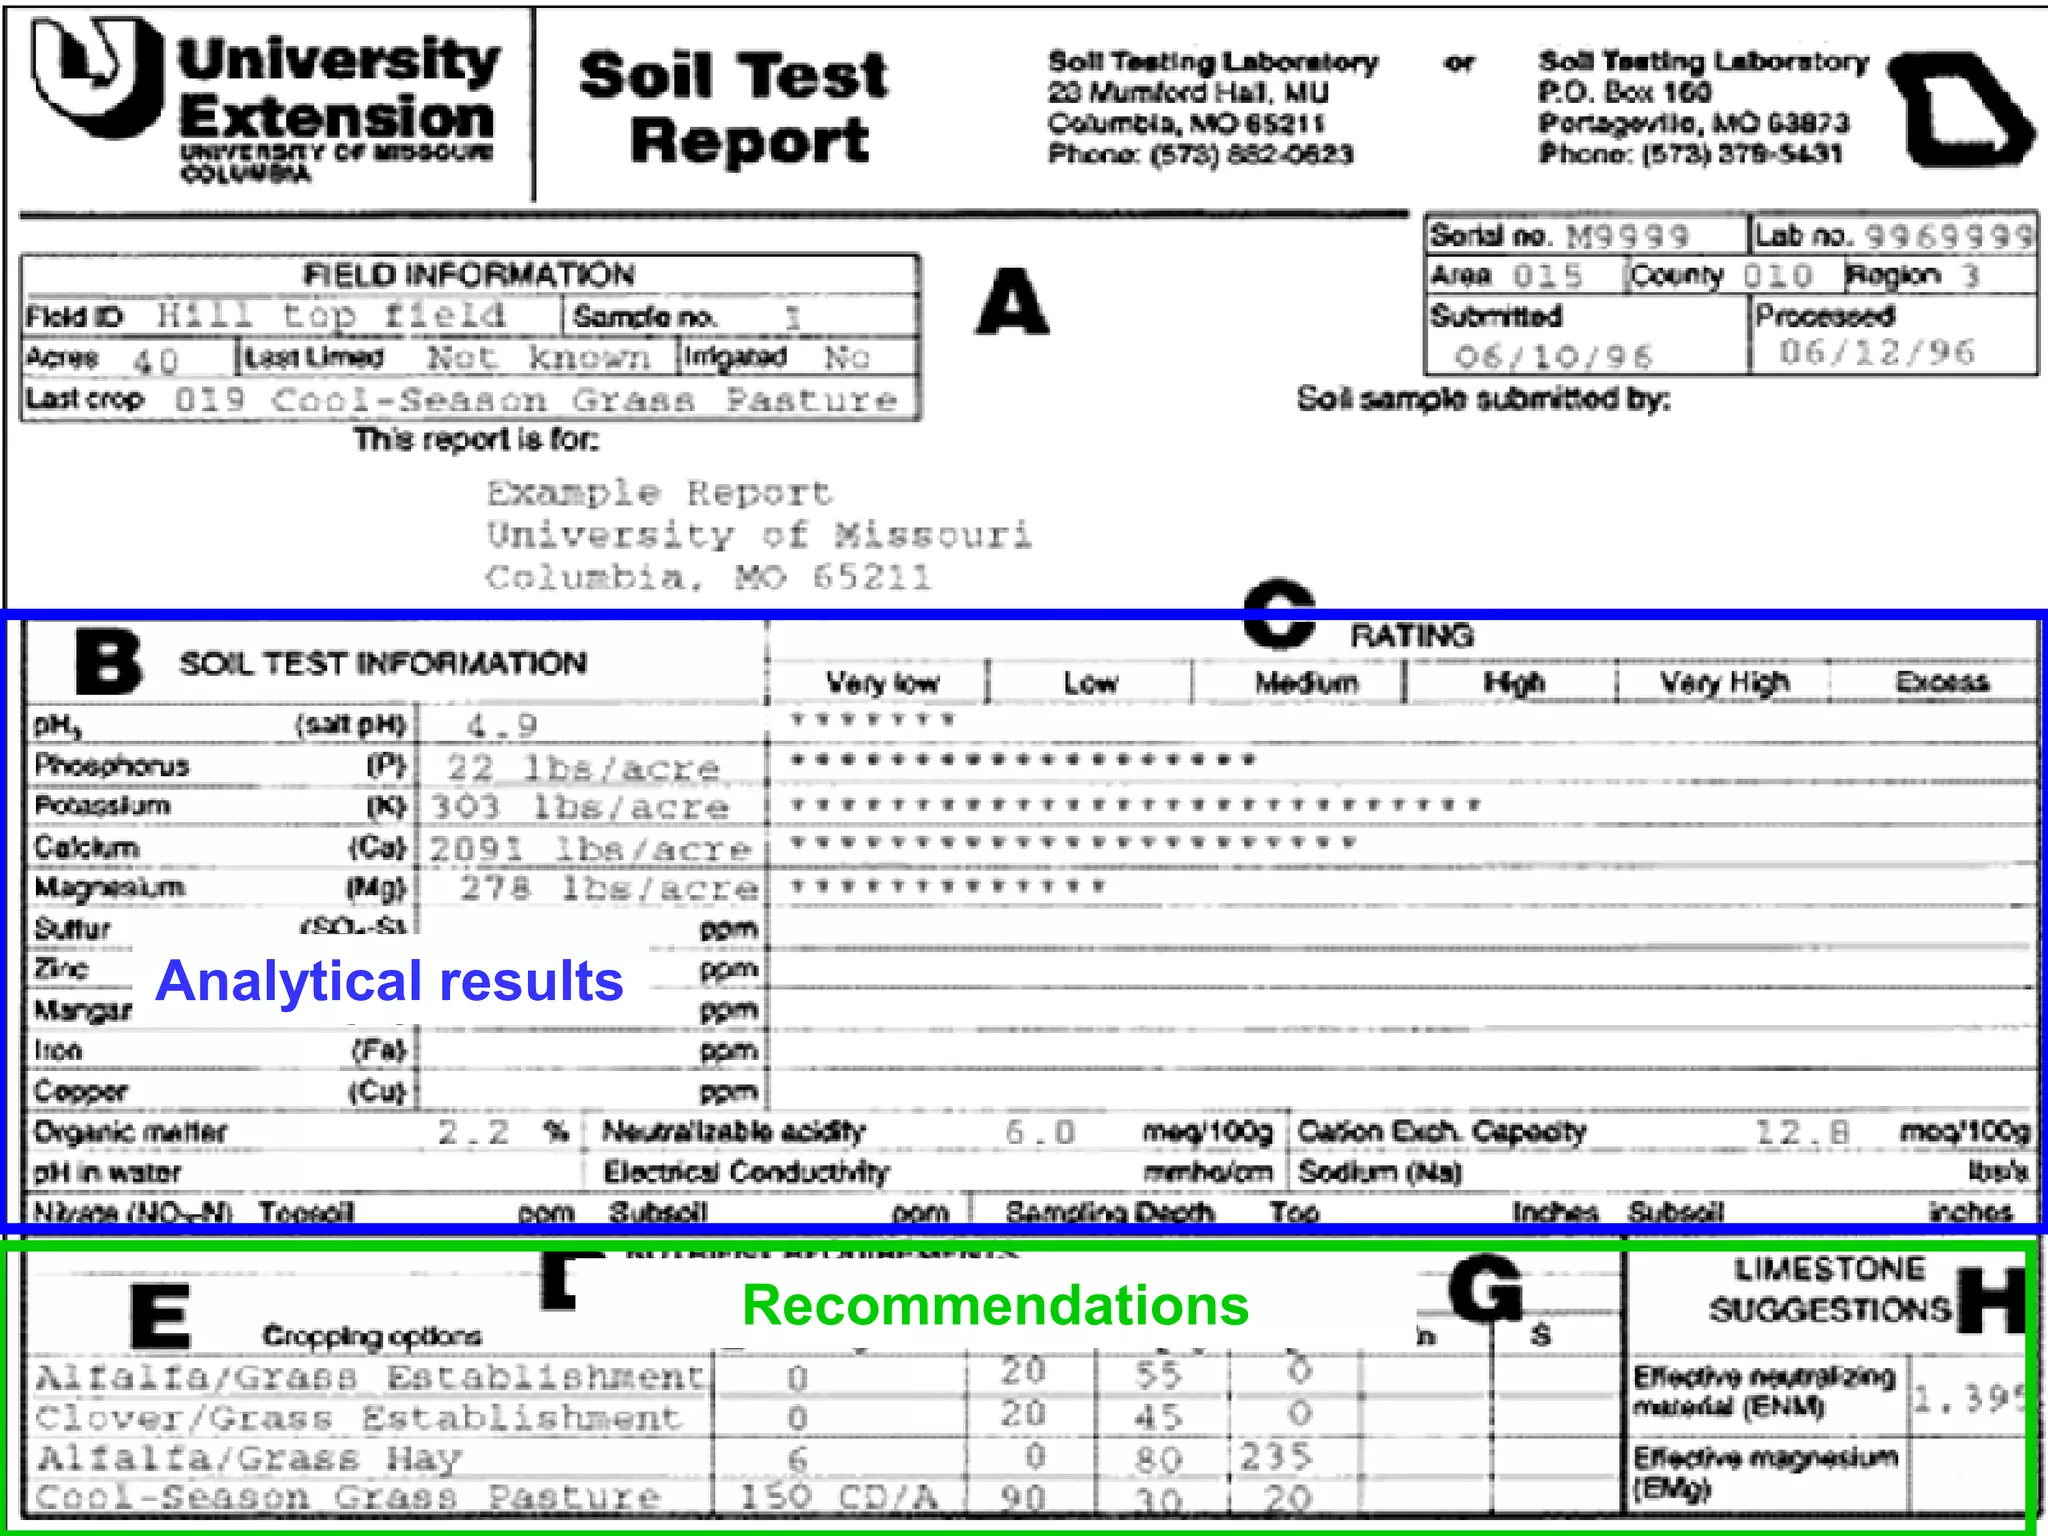Click the Effective neutralizing material (ENM) label
Screen dimensions: 2048x1536
(1764, 1392)
